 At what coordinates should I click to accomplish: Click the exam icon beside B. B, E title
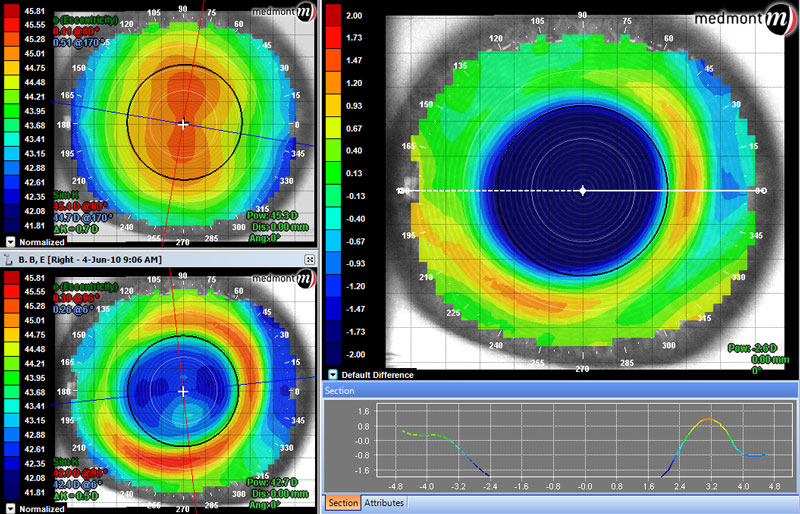pos(8,259)
